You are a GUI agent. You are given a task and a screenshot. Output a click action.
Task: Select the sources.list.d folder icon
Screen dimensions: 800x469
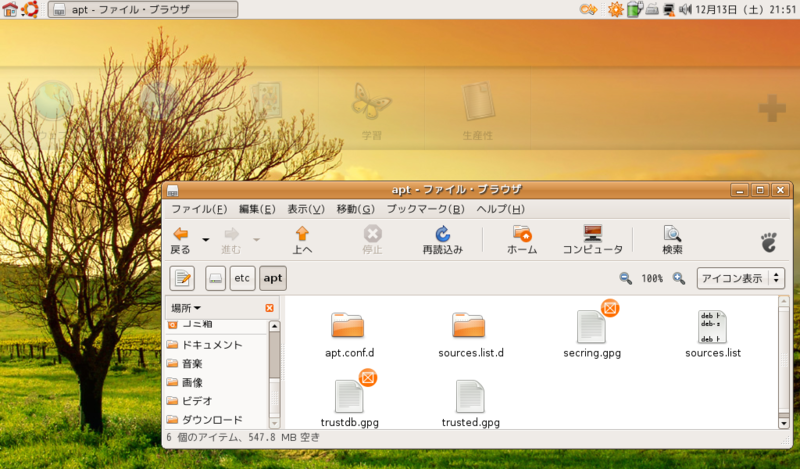point(468,325)
